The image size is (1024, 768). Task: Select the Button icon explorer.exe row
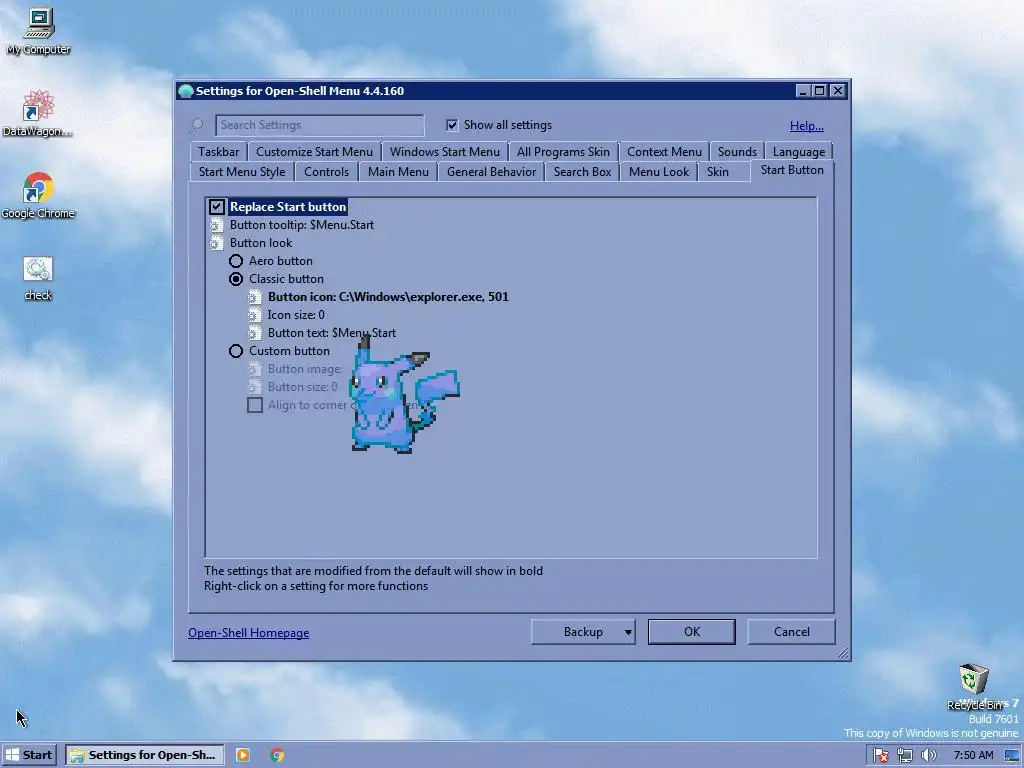tap(388, 297)
